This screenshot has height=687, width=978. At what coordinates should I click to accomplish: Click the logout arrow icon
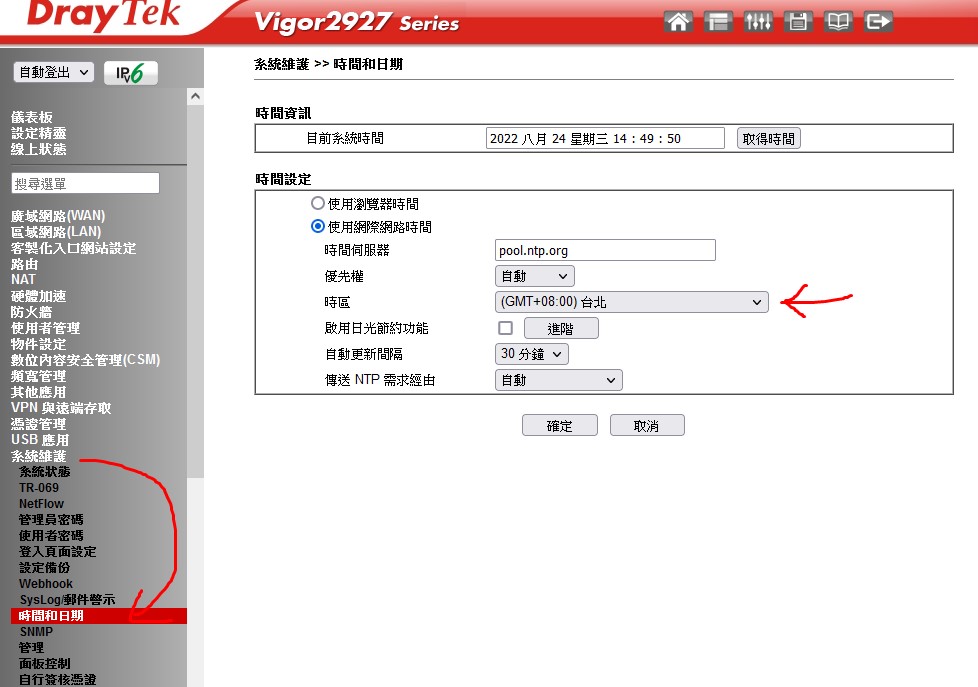878,21
